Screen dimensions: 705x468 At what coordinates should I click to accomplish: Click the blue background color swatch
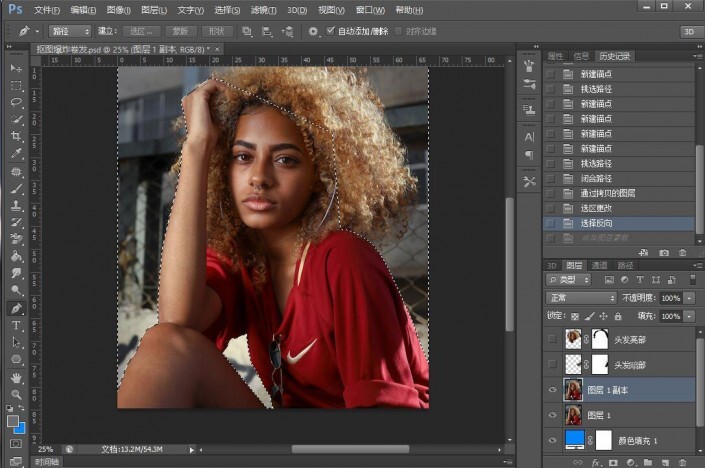point(21,429)
